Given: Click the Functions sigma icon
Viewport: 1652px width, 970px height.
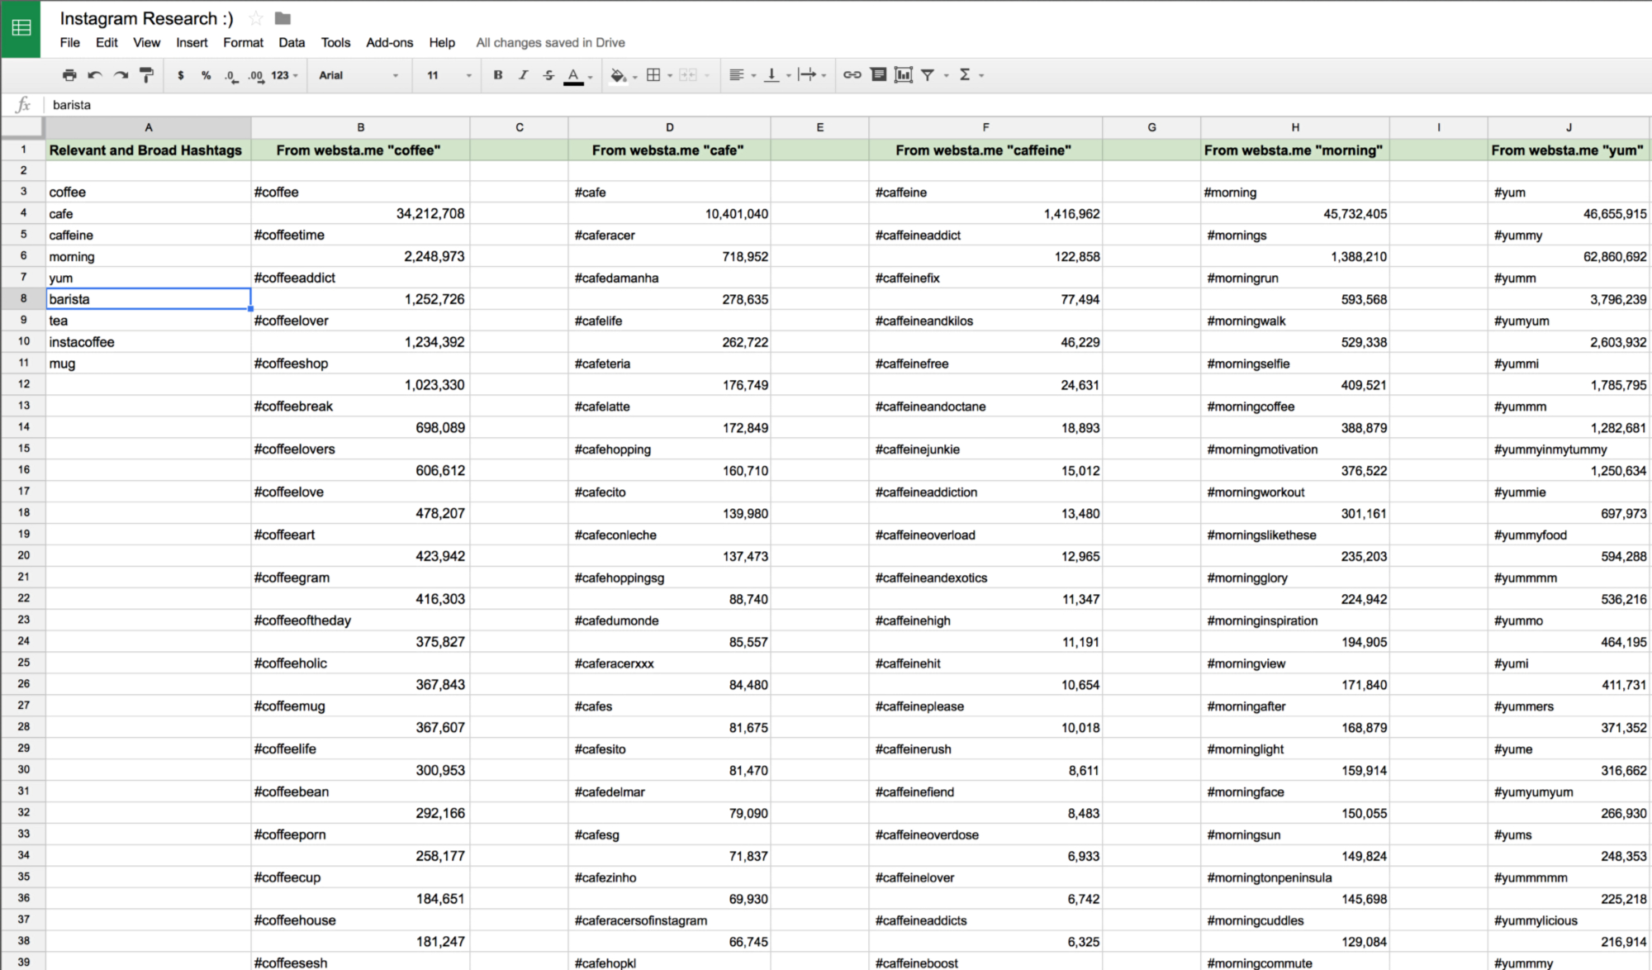Looking at the screenshot, I should pos(966,75).
